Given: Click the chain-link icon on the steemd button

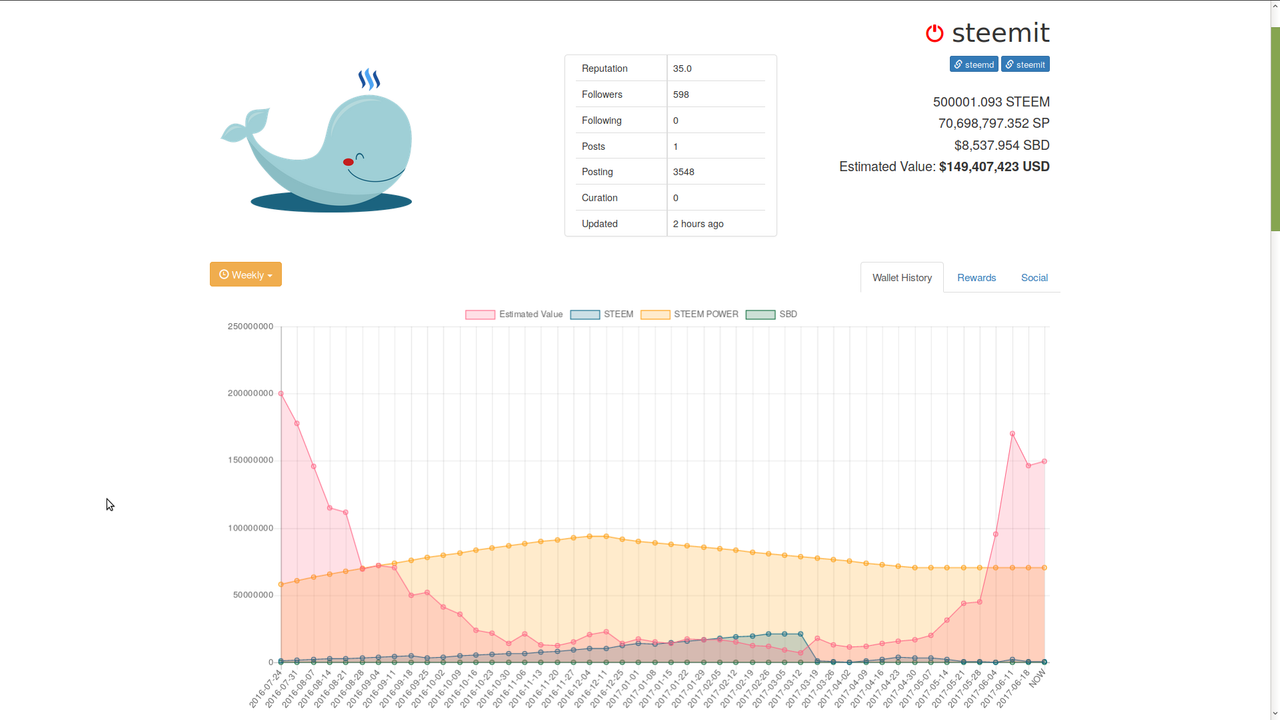Looking at the screenshot, I should (958, 64).
